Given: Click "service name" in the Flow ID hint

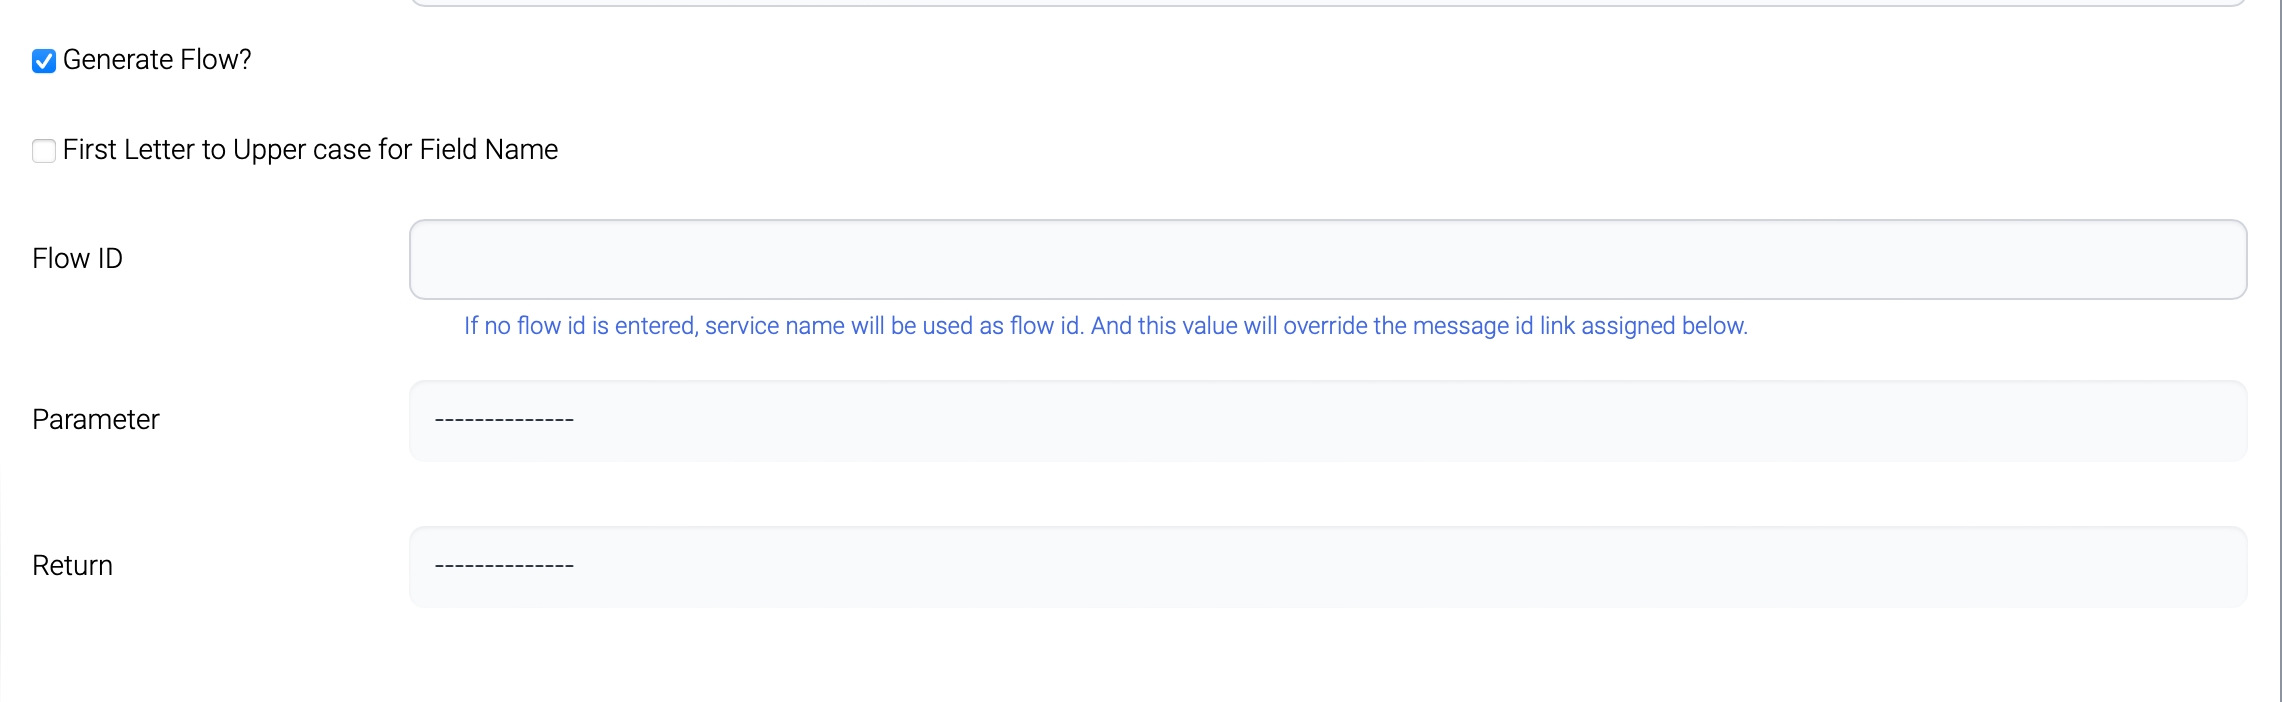Looking at the screenshot, I should [x=775, y=326].
